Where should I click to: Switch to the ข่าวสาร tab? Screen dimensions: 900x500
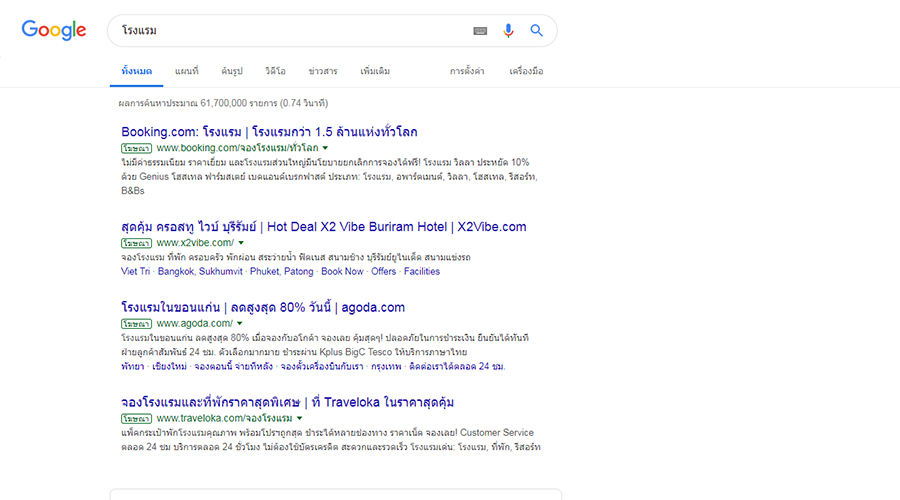click(323, 71)
